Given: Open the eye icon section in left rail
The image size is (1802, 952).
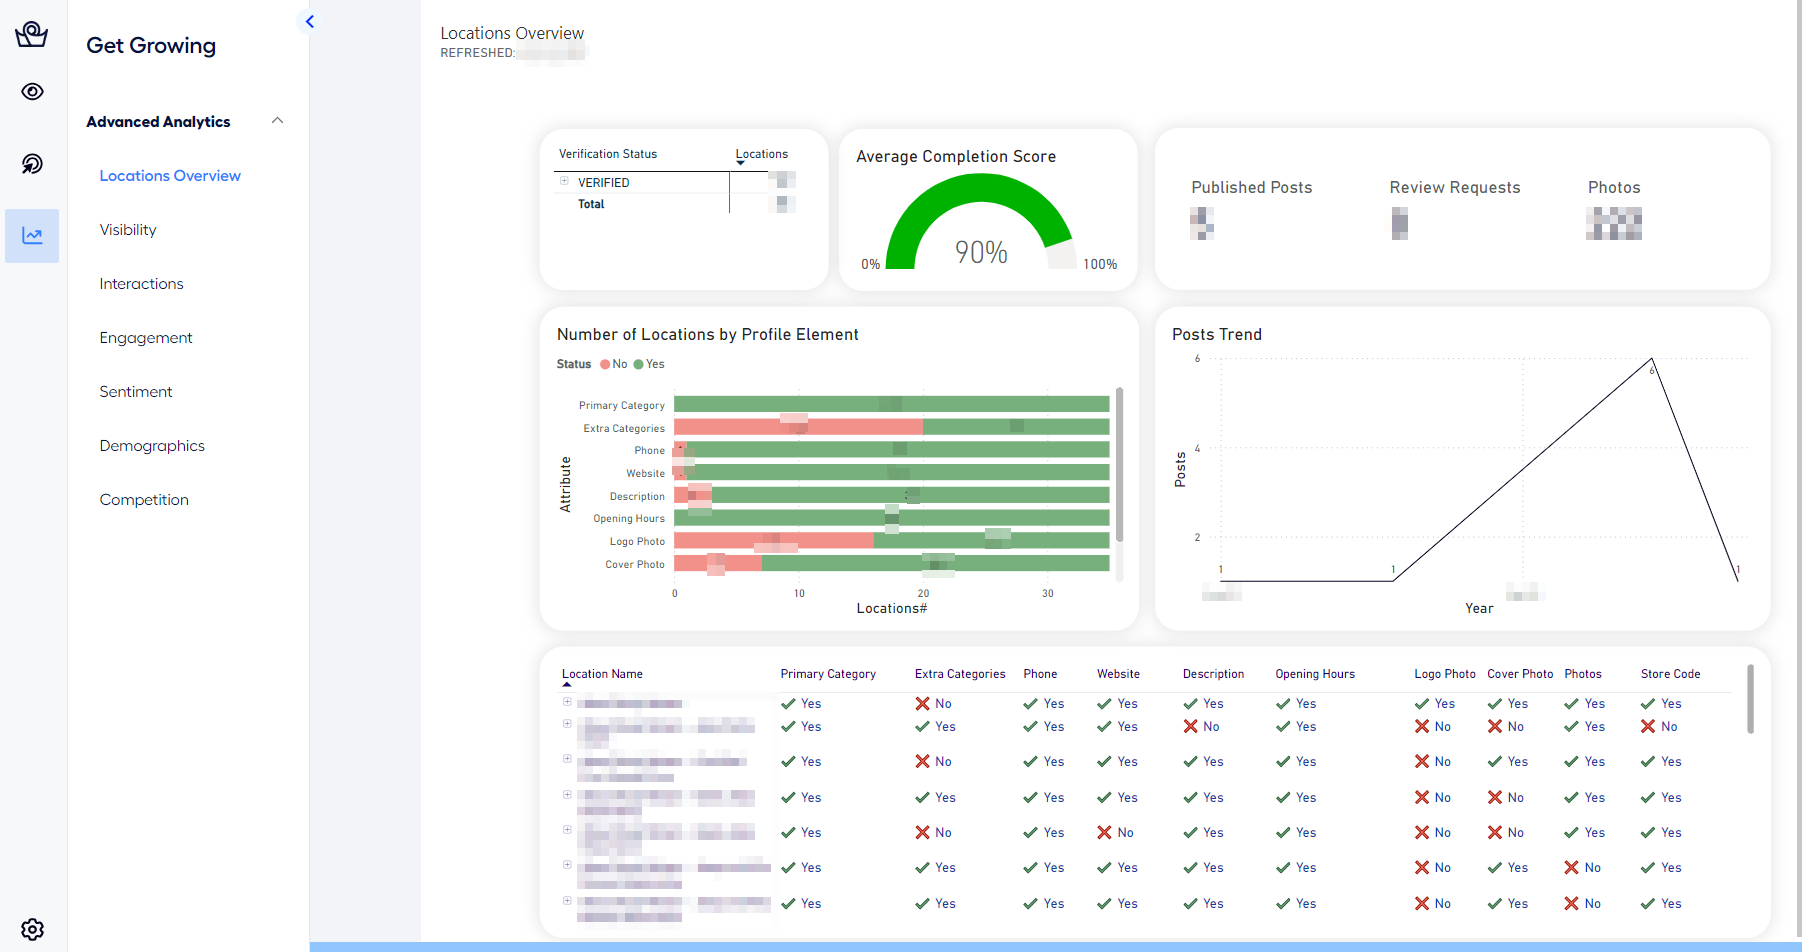Looking at the screenshot, I should click(32, 92).
